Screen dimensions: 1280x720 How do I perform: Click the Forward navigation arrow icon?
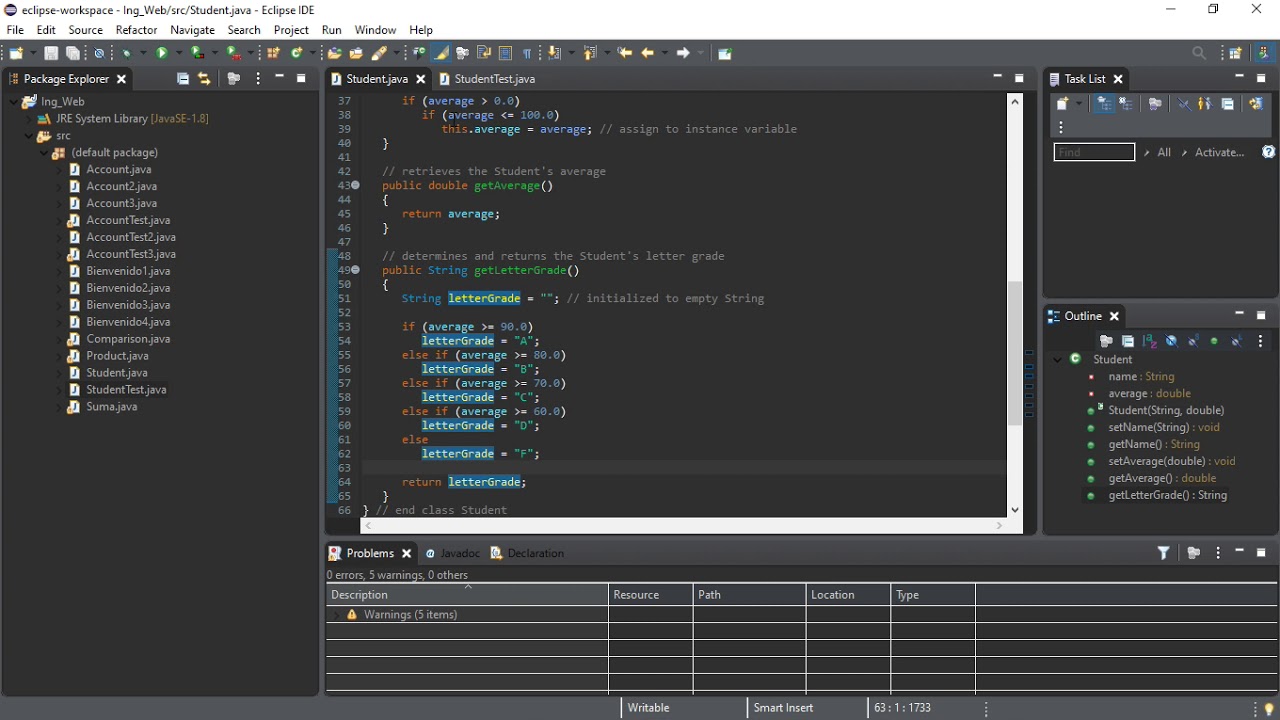point(683,53)
